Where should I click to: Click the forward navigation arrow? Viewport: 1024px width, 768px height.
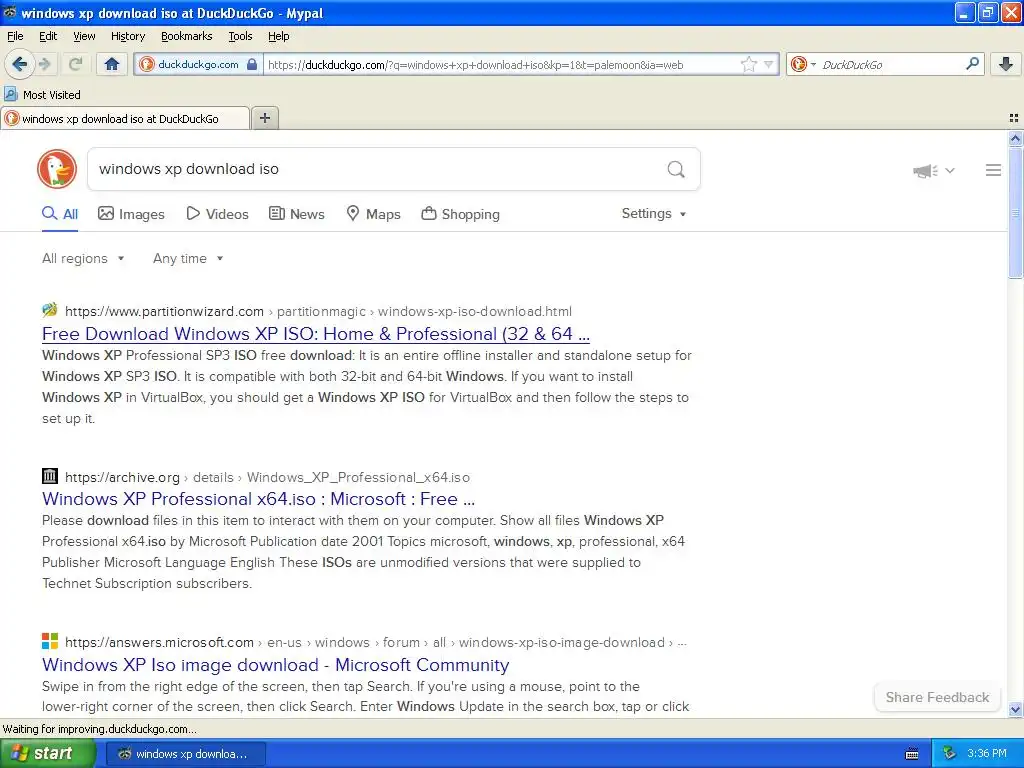click(x=45, y=64)
